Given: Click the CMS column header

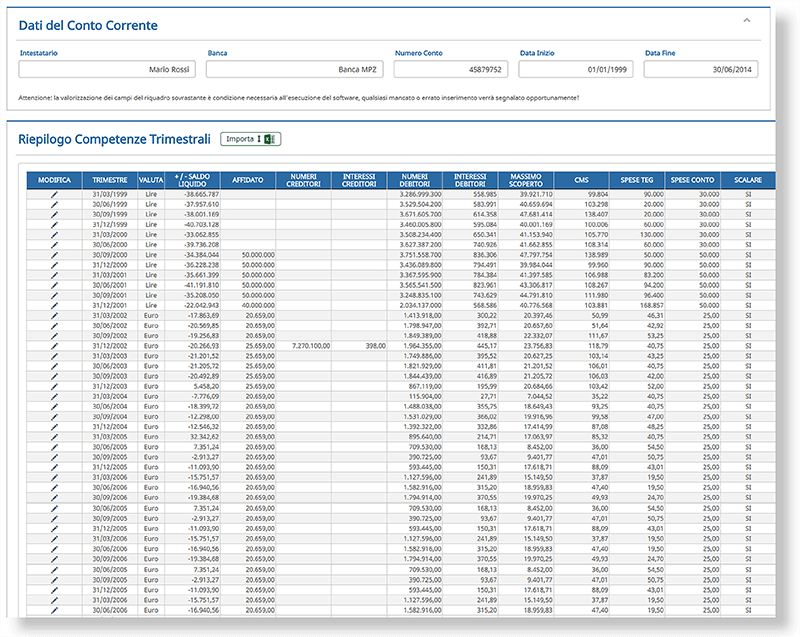Looking at the screenshot, I should tap(581, 180).
